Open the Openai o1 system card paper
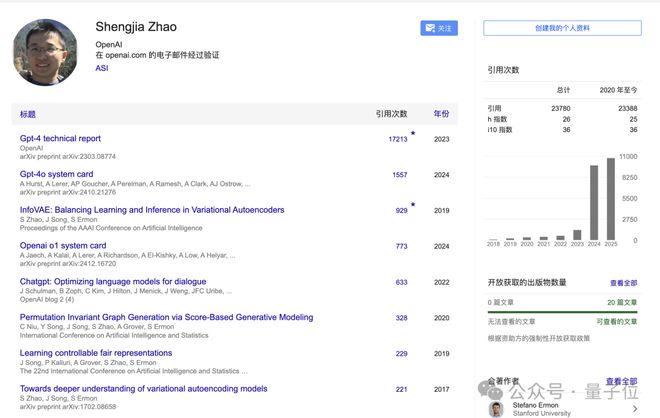 pyautogui.click(x=63, y=245)
